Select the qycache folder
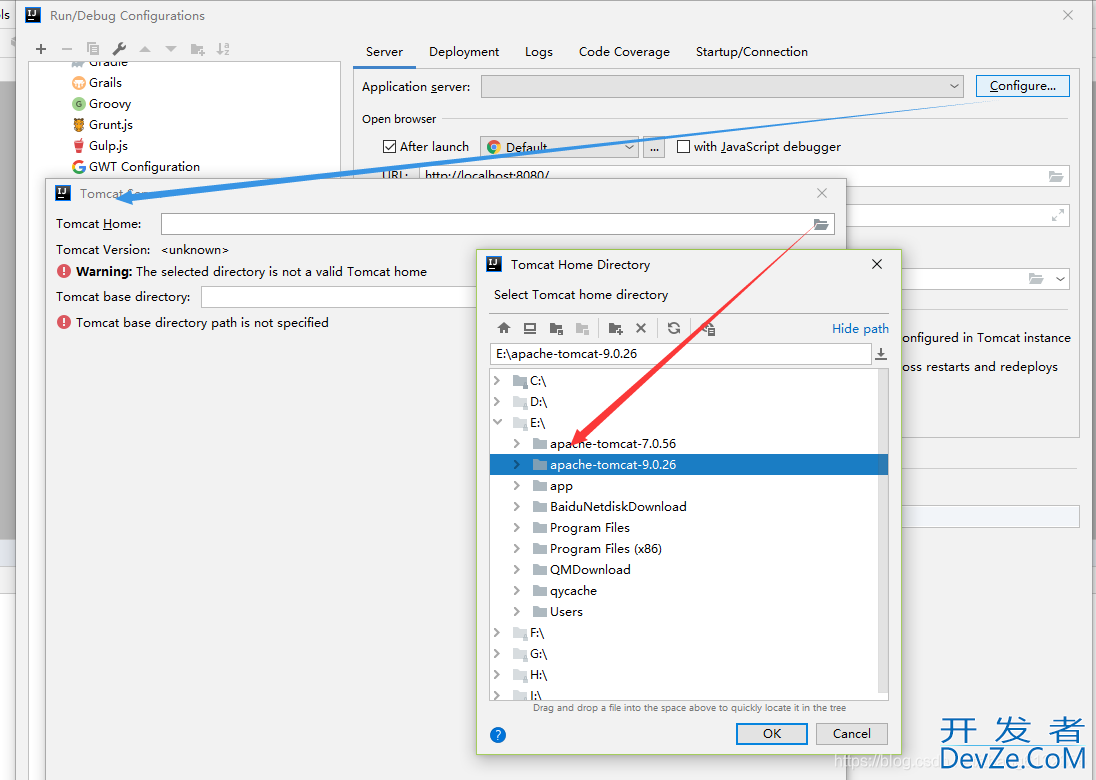Image resolution: width=1096 pixels, height=780 pixels. point(573,591)
